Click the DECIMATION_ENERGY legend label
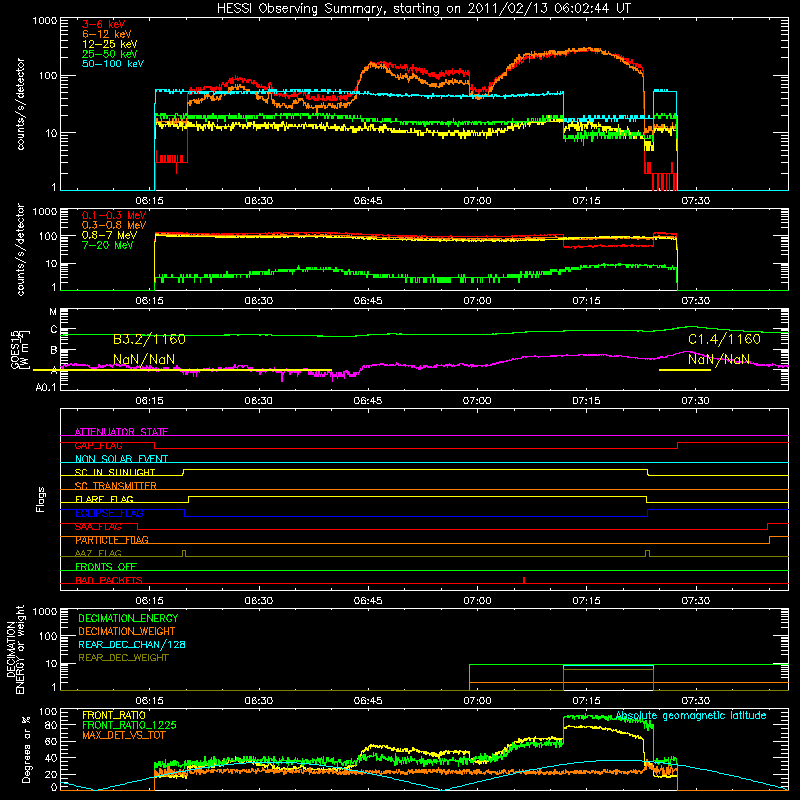The image size is (800, 800). [x=128, y=618]
